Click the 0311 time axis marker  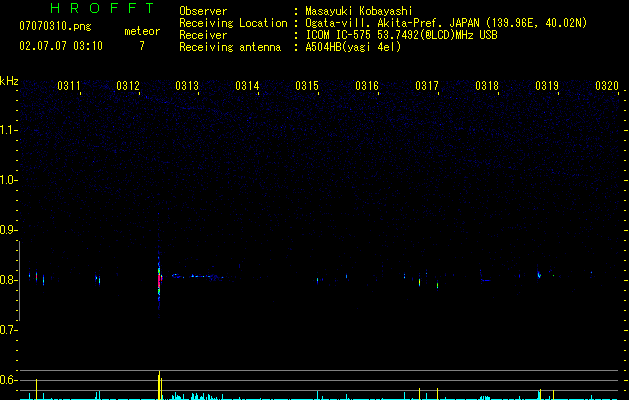(69, 85)
